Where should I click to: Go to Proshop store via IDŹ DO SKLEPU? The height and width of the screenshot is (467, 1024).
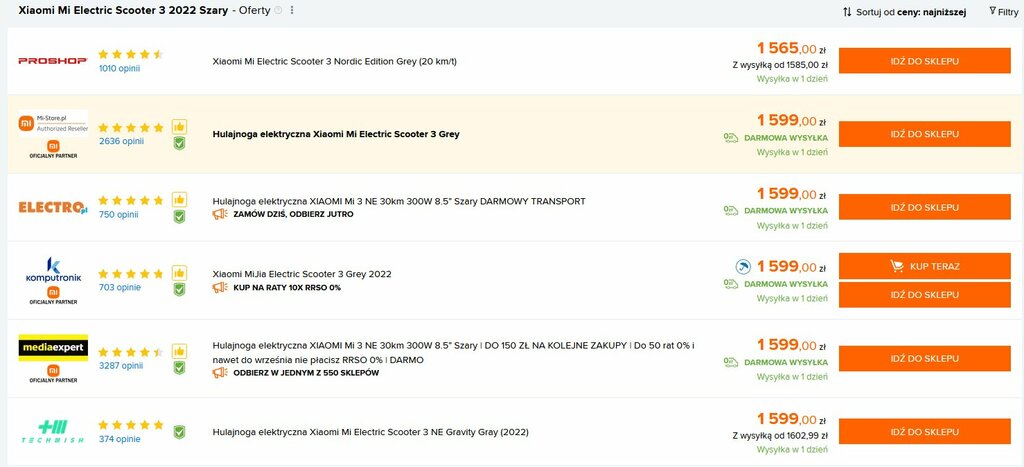pyautogui.click(x=924, y=61)
